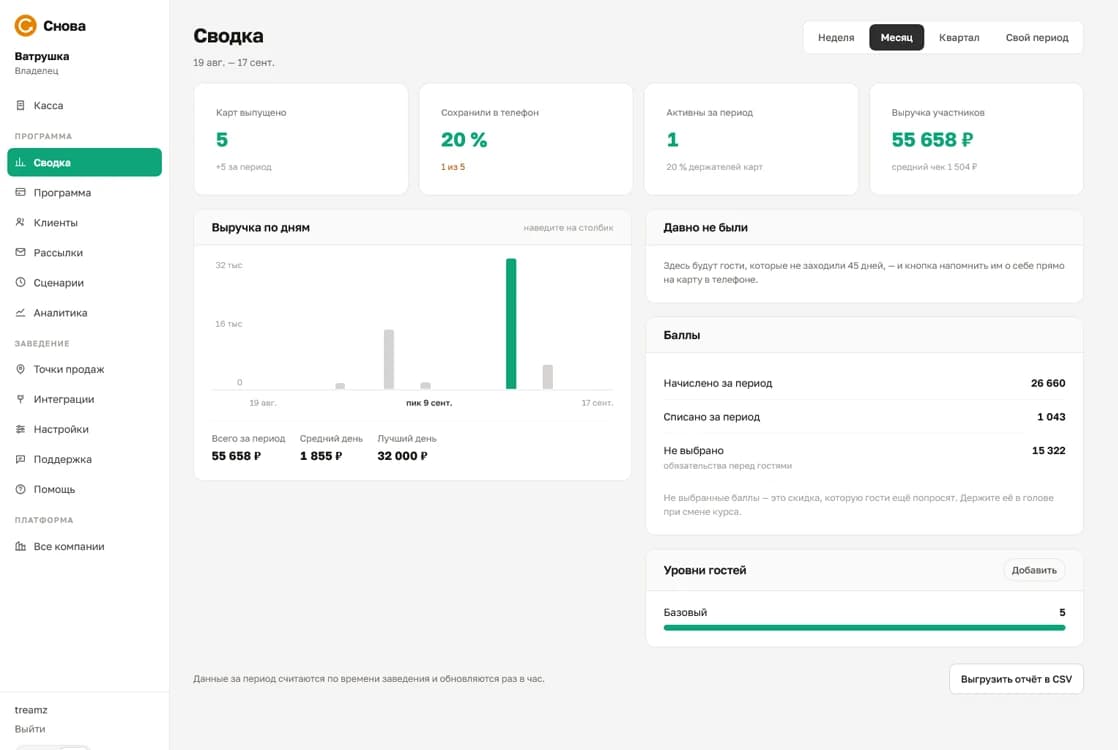Click the '20 % держателей карт' text
The image size is (1118, 750).
(714, 167)
